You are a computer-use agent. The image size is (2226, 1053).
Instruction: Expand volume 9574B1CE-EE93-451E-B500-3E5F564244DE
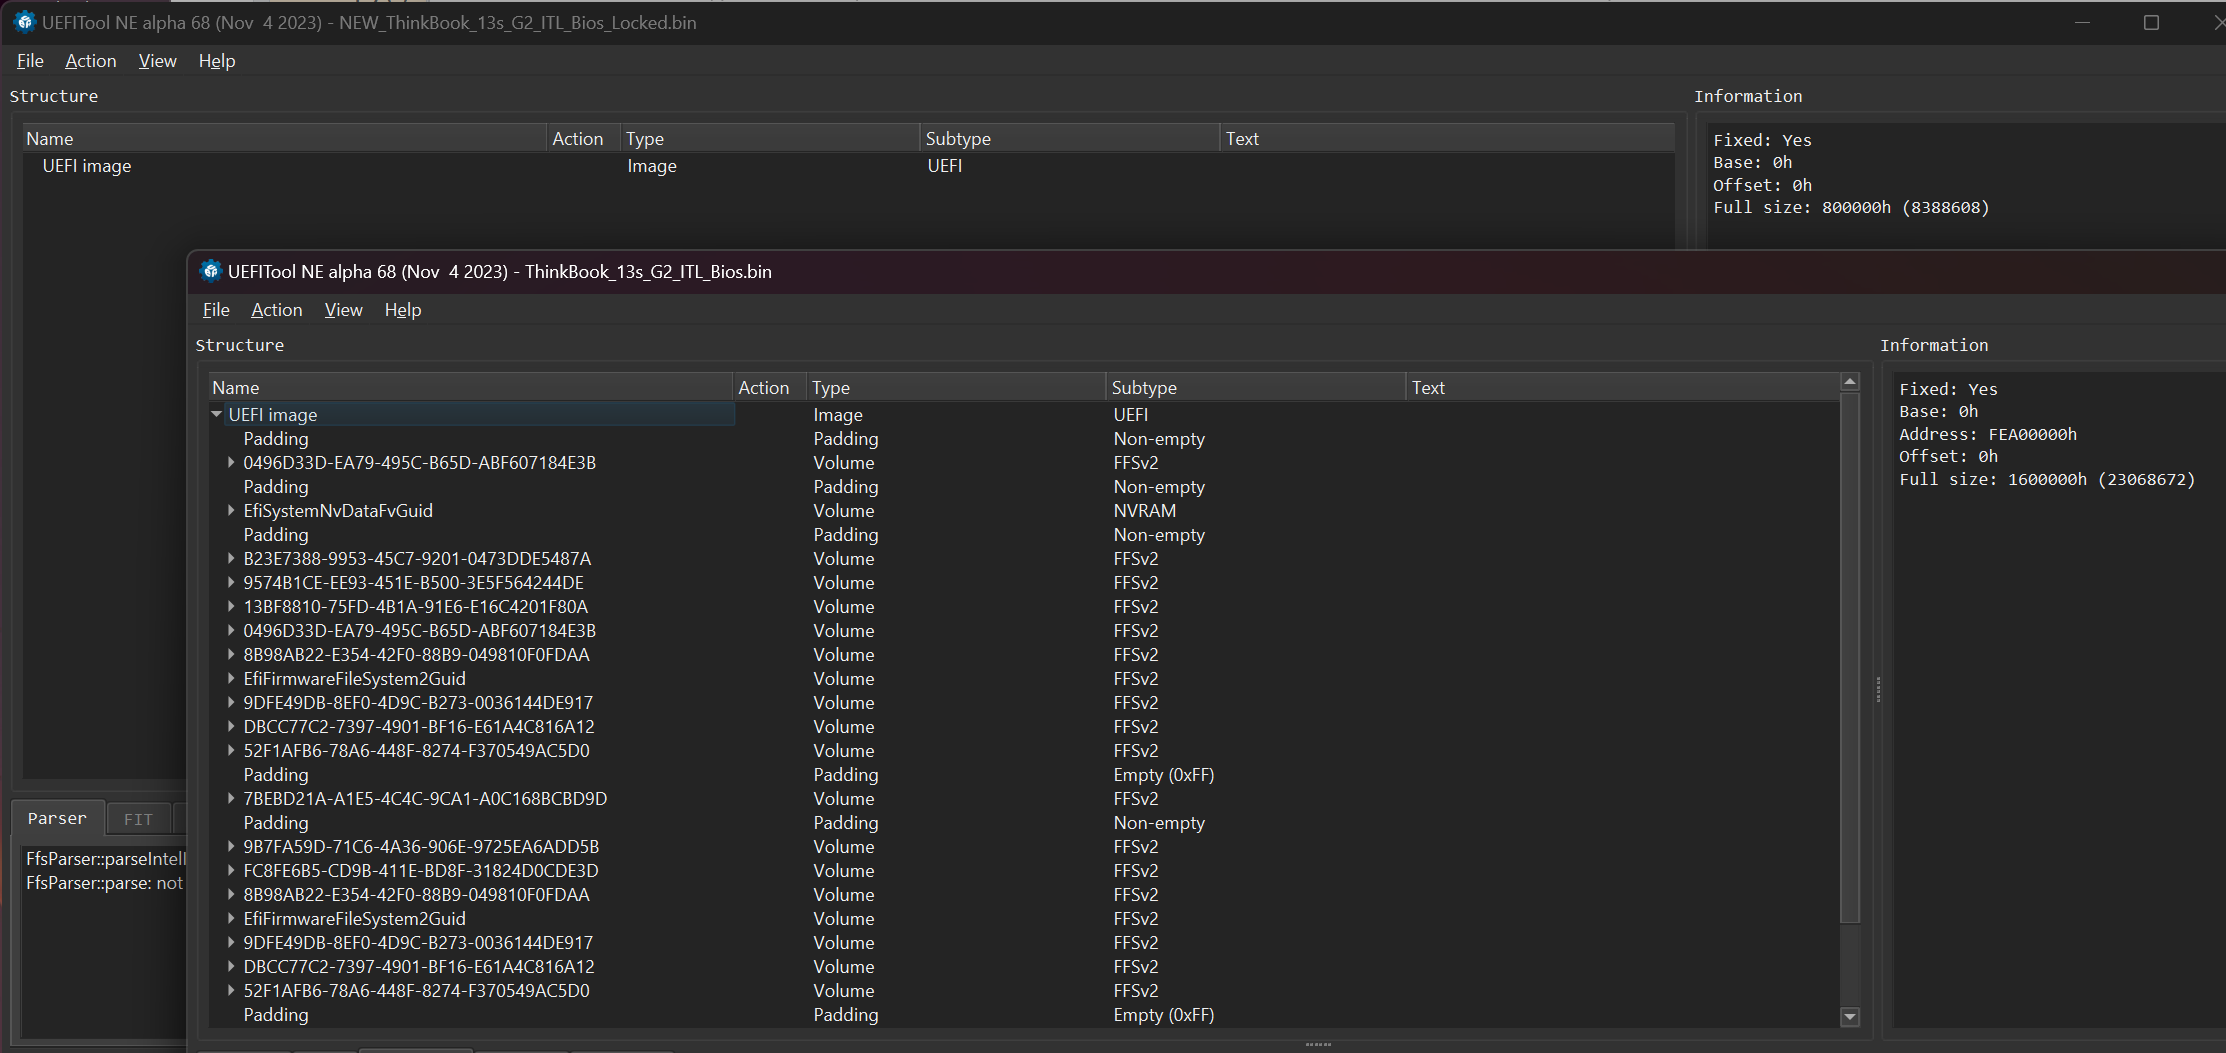(231, 582)
